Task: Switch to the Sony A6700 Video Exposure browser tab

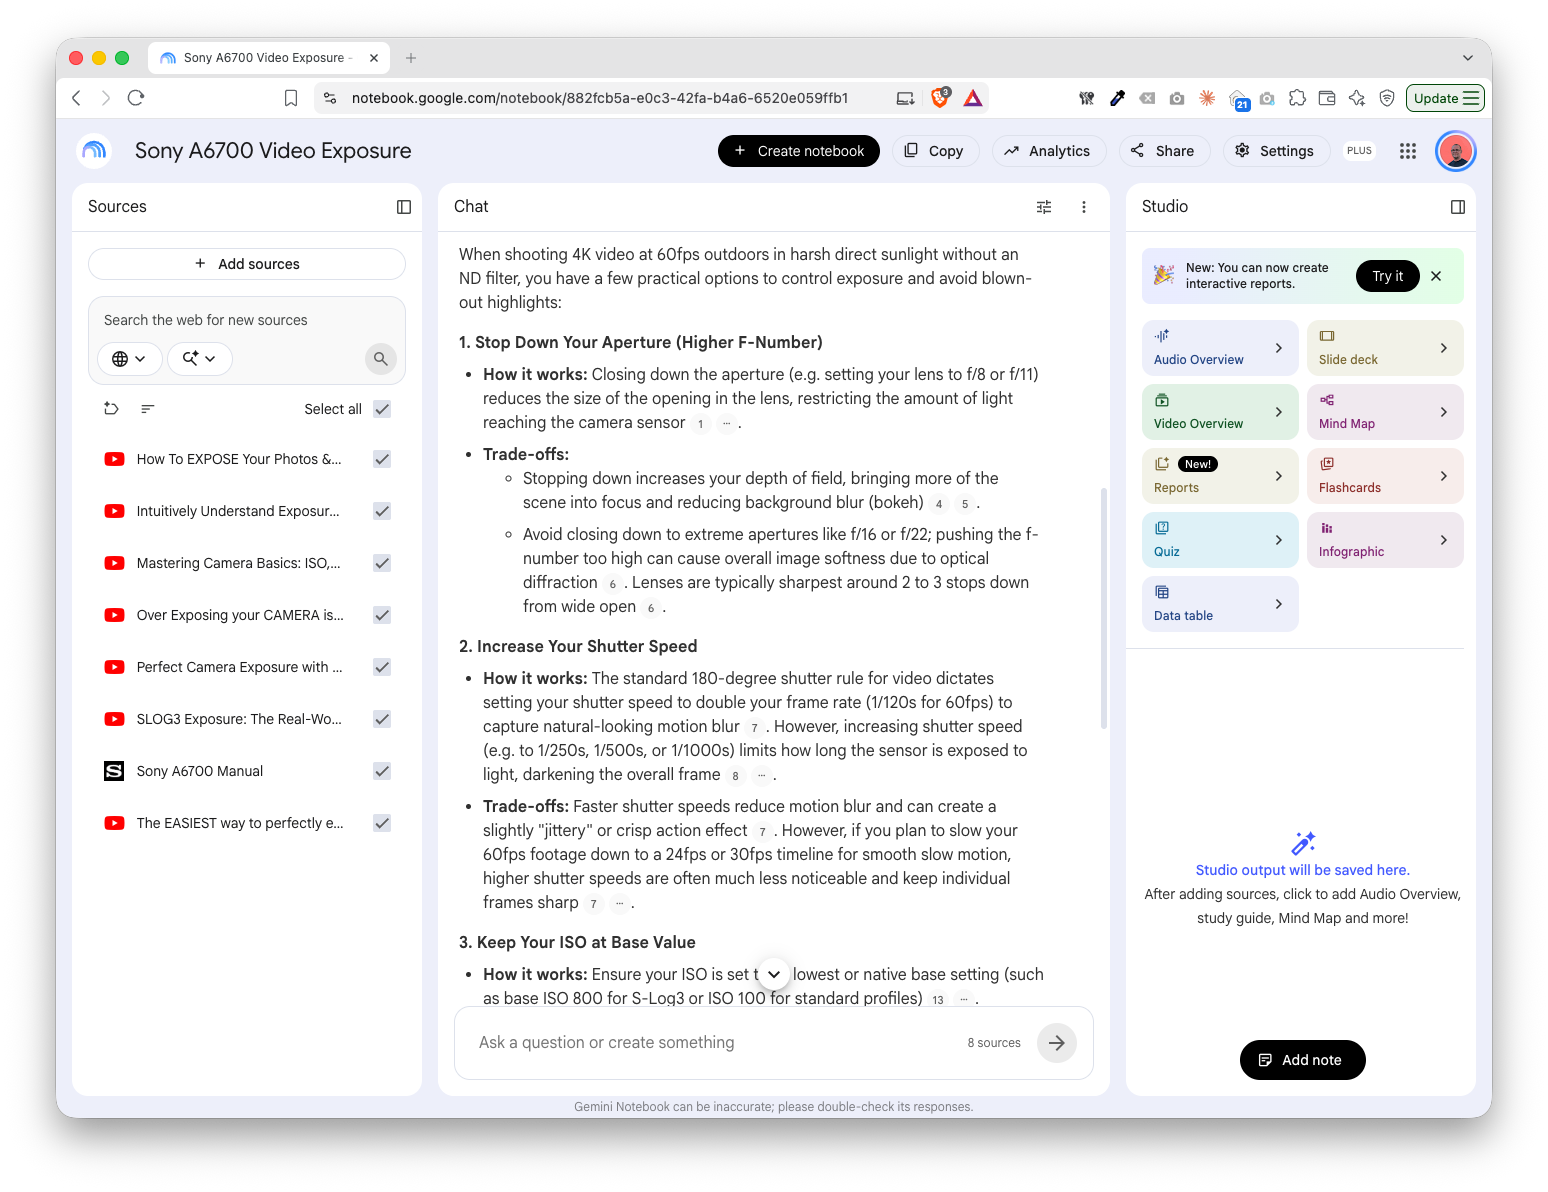Action: [x=268, y=58]
